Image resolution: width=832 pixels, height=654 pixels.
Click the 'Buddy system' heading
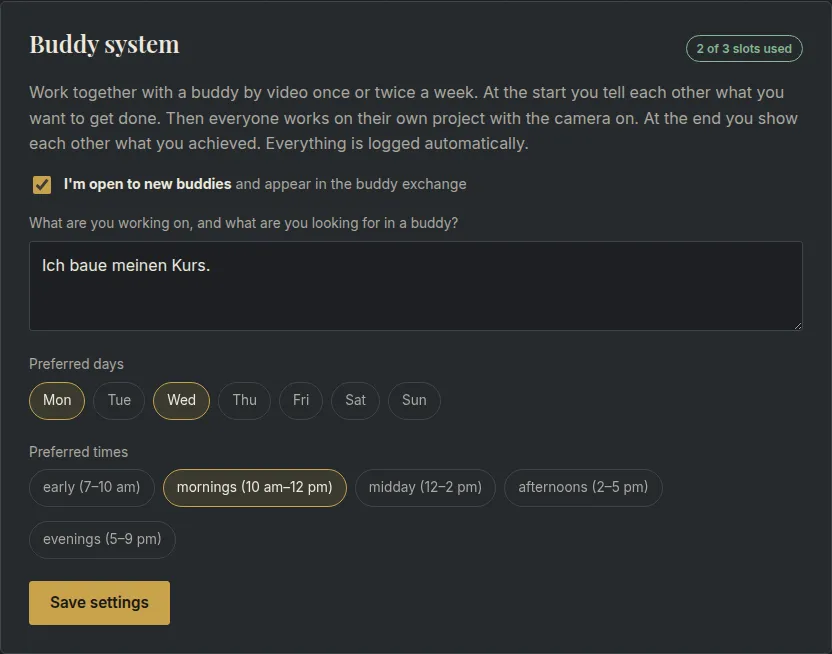tap(105, 45)
